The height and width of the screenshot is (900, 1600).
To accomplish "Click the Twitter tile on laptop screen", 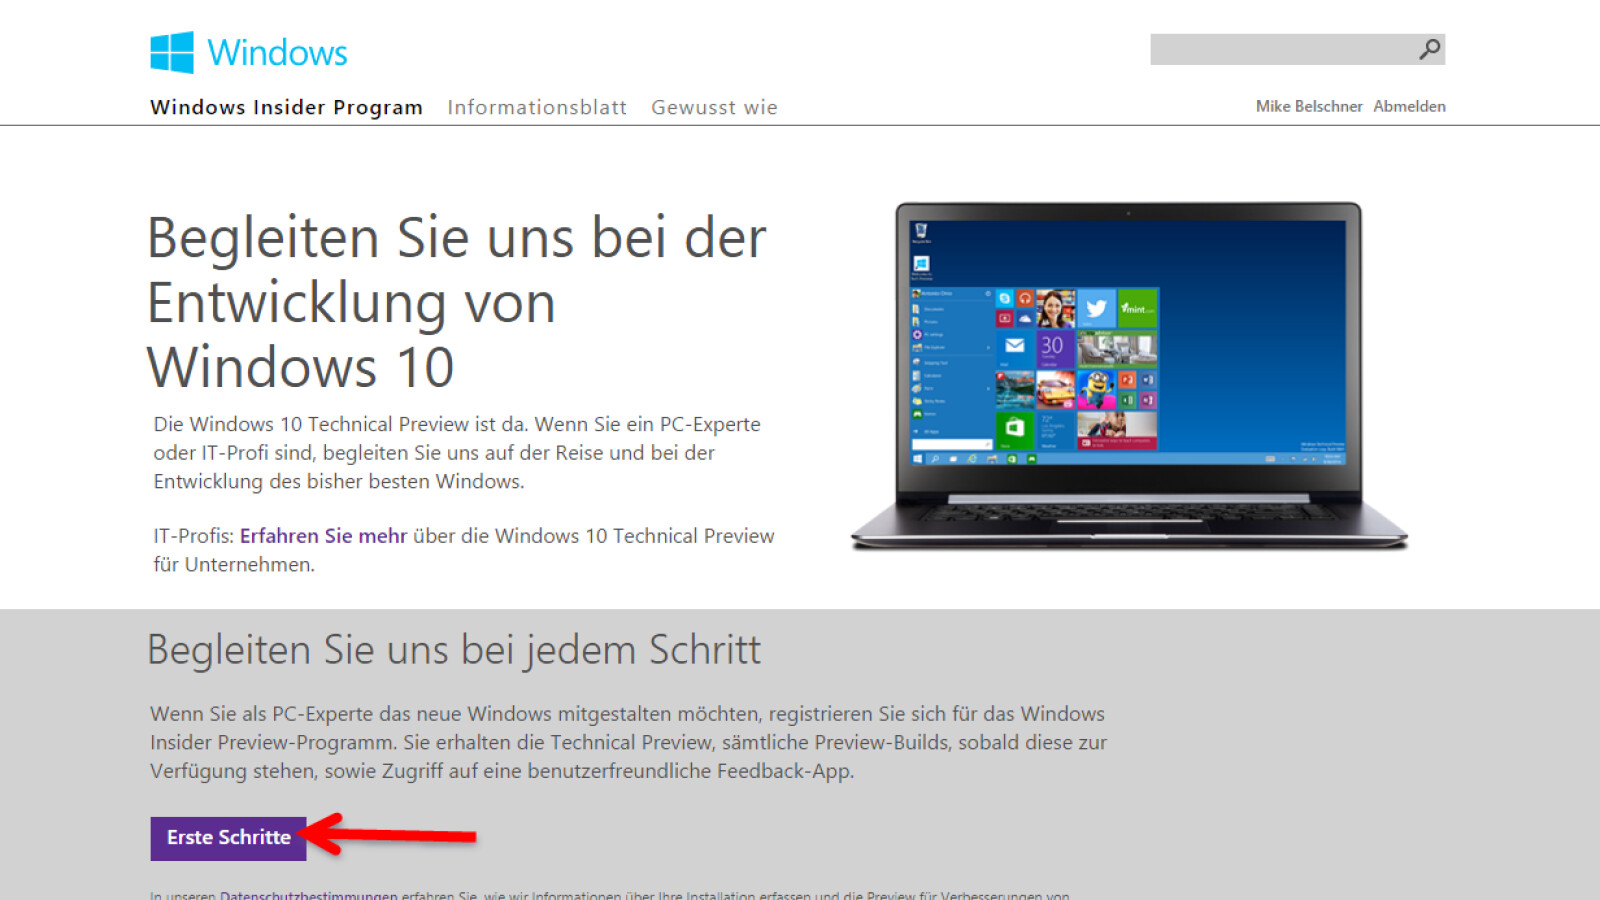I will coord(1097,308).
